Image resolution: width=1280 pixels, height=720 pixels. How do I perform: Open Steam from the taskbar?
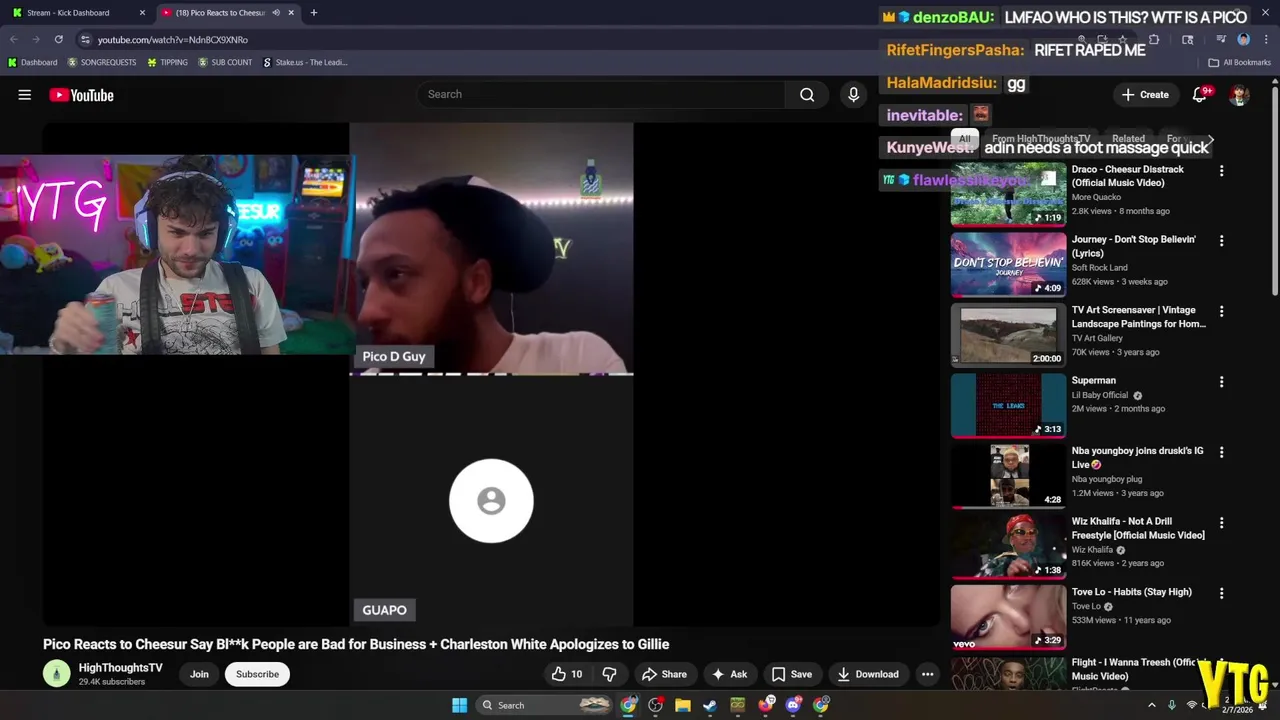(710, 705)
